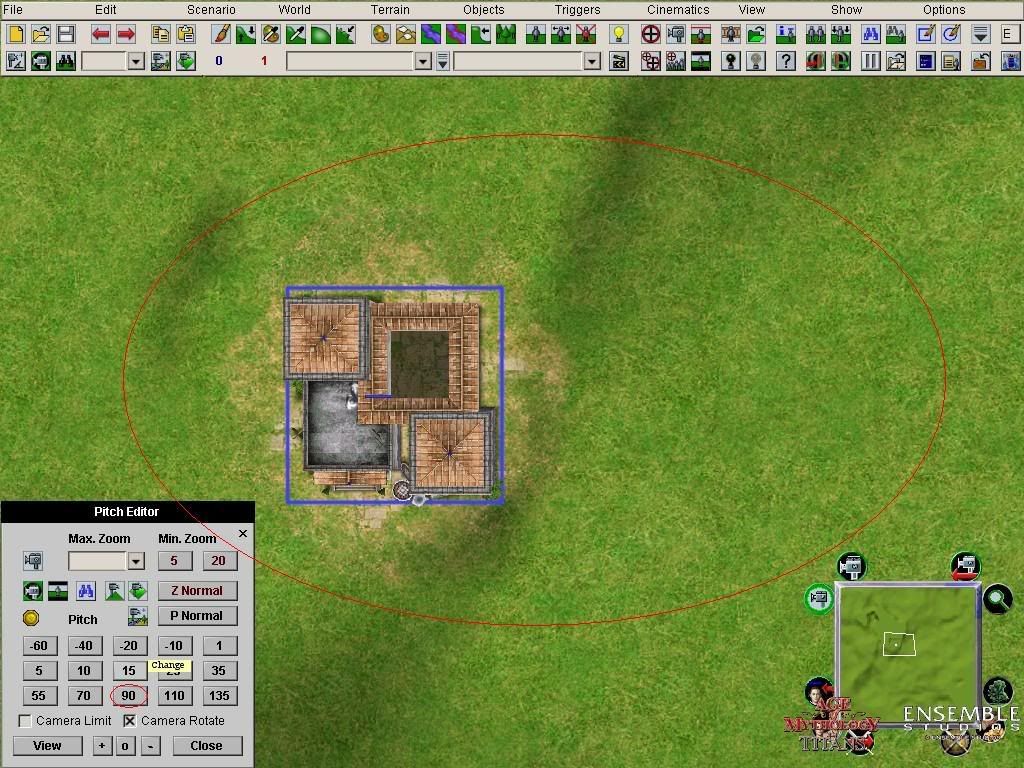Click the gold coin icon beside Pitch
The image size is (1024, 768).
(31, 618)
